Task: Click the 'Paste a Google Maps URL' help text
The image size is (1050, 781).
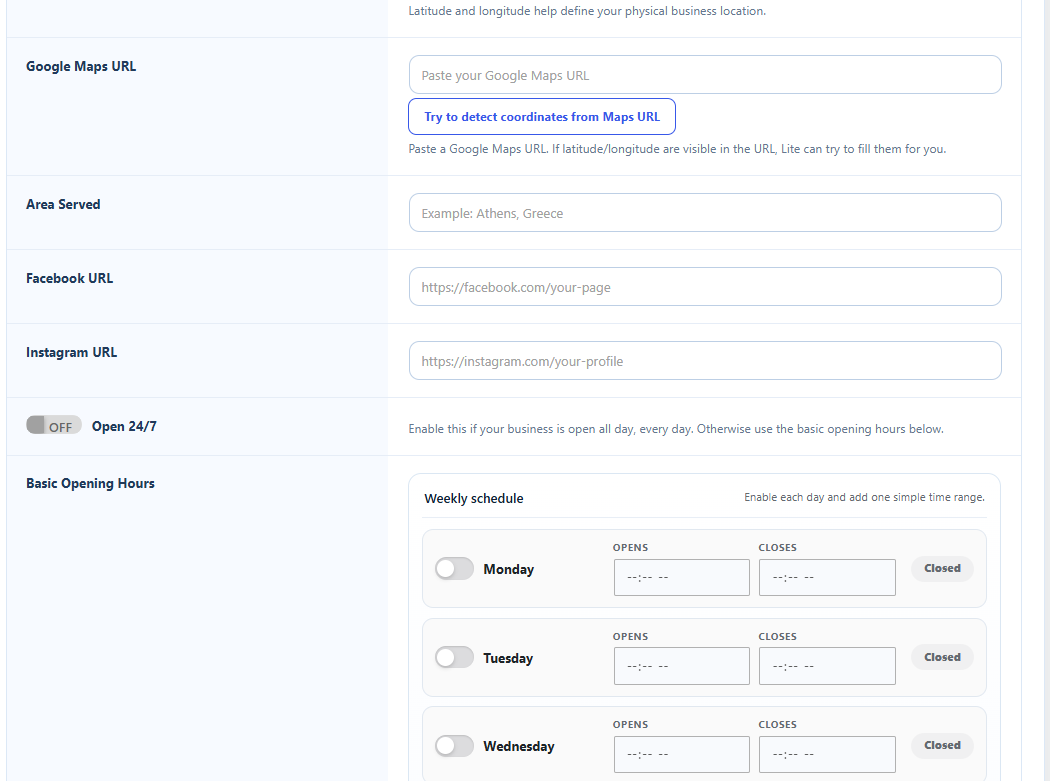Action: [677, 149]
